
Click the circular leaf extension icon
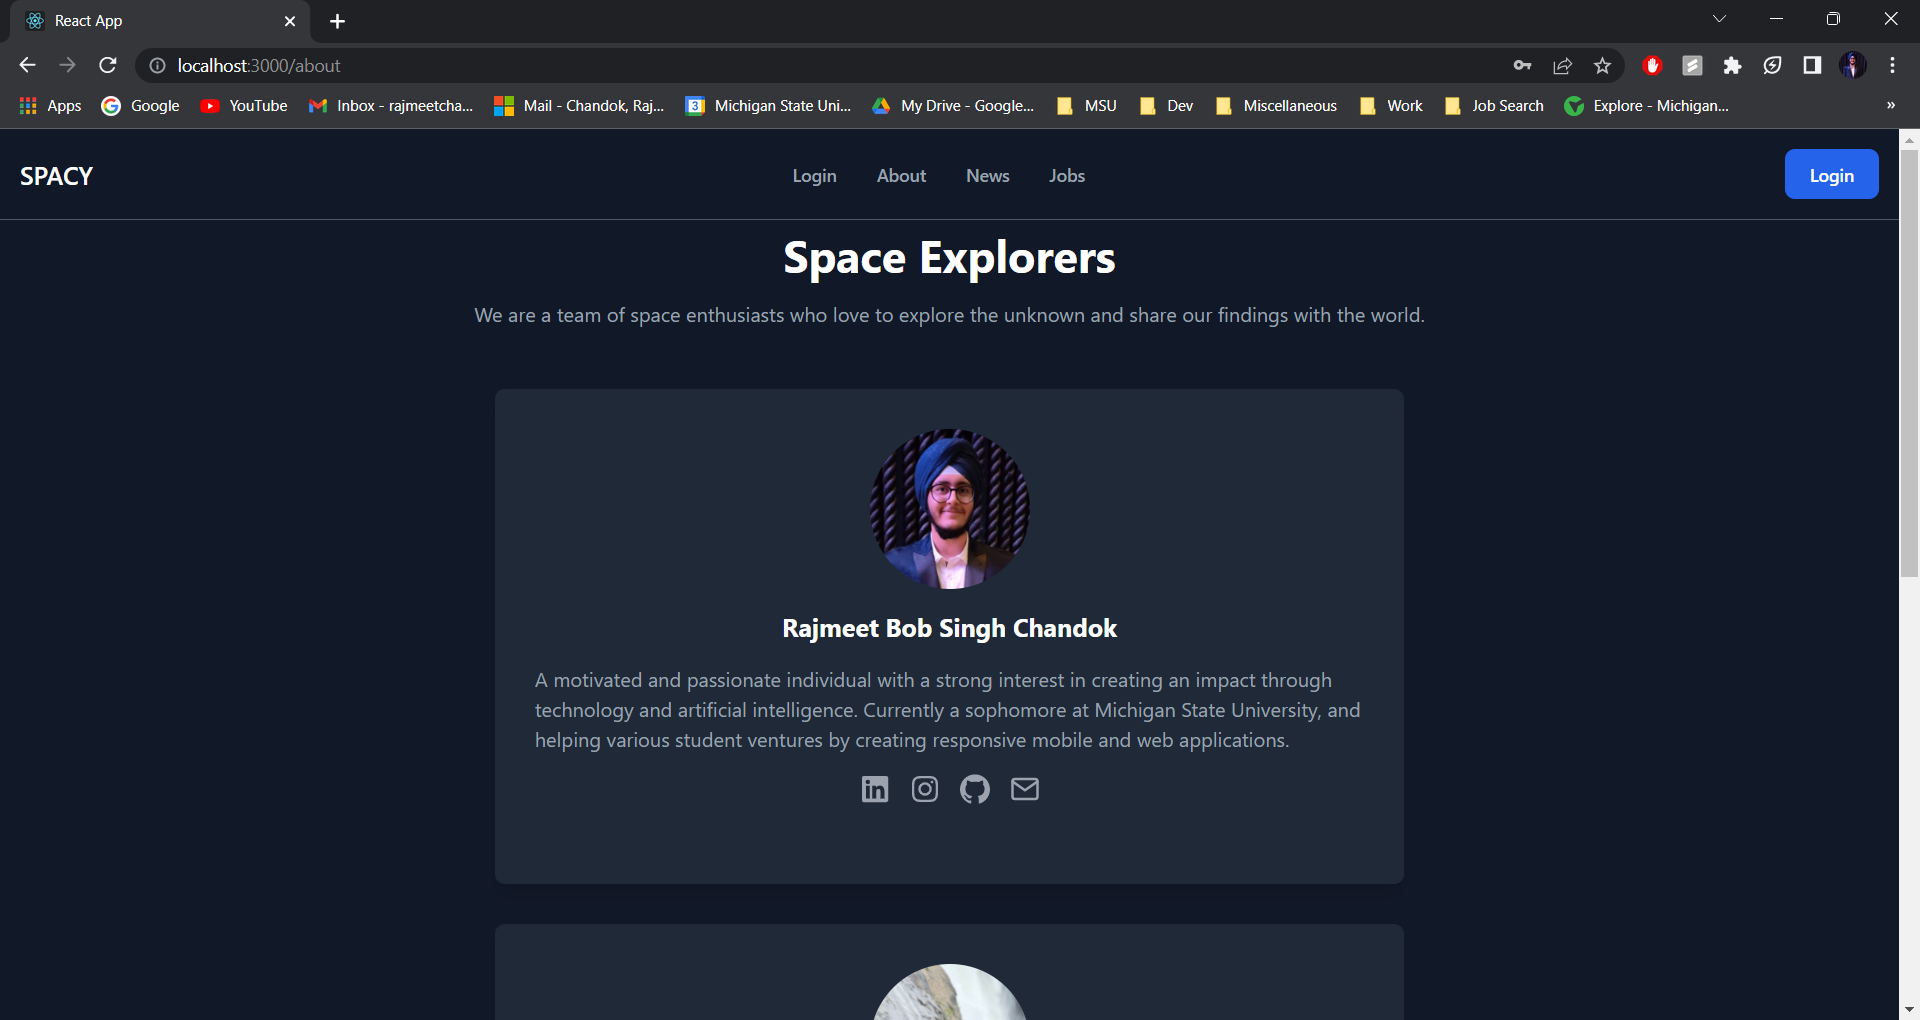tap(1772, 65)
